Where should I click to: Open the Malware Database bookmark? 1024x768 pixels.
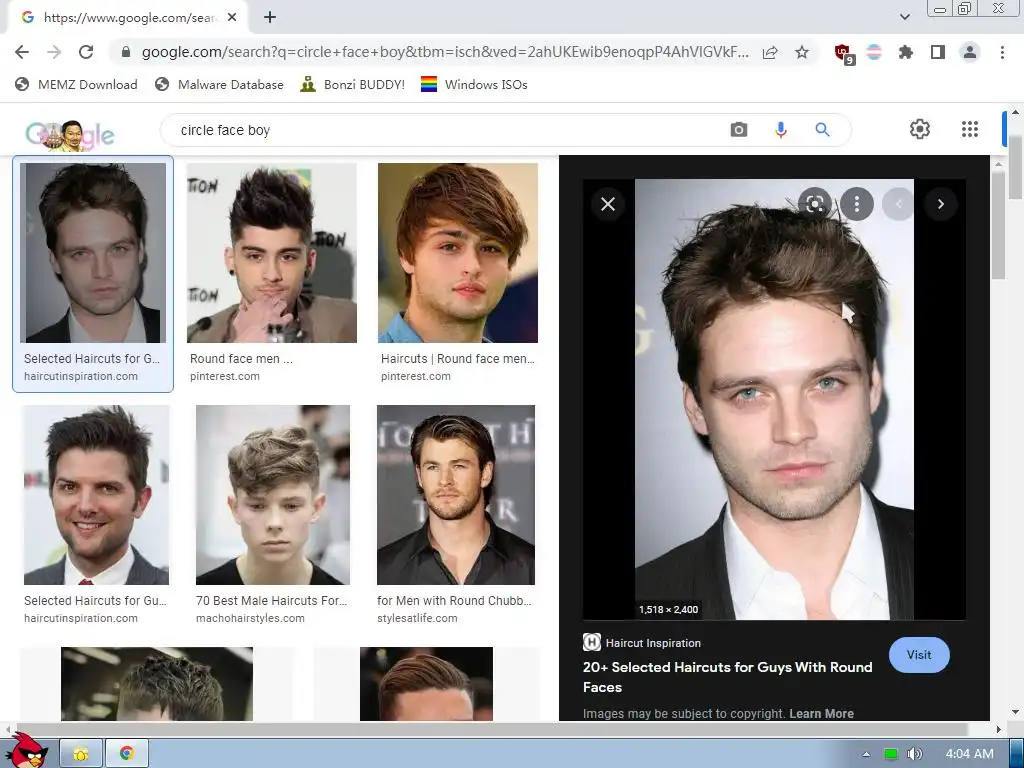pyautogui.click(x=219, y=85)
